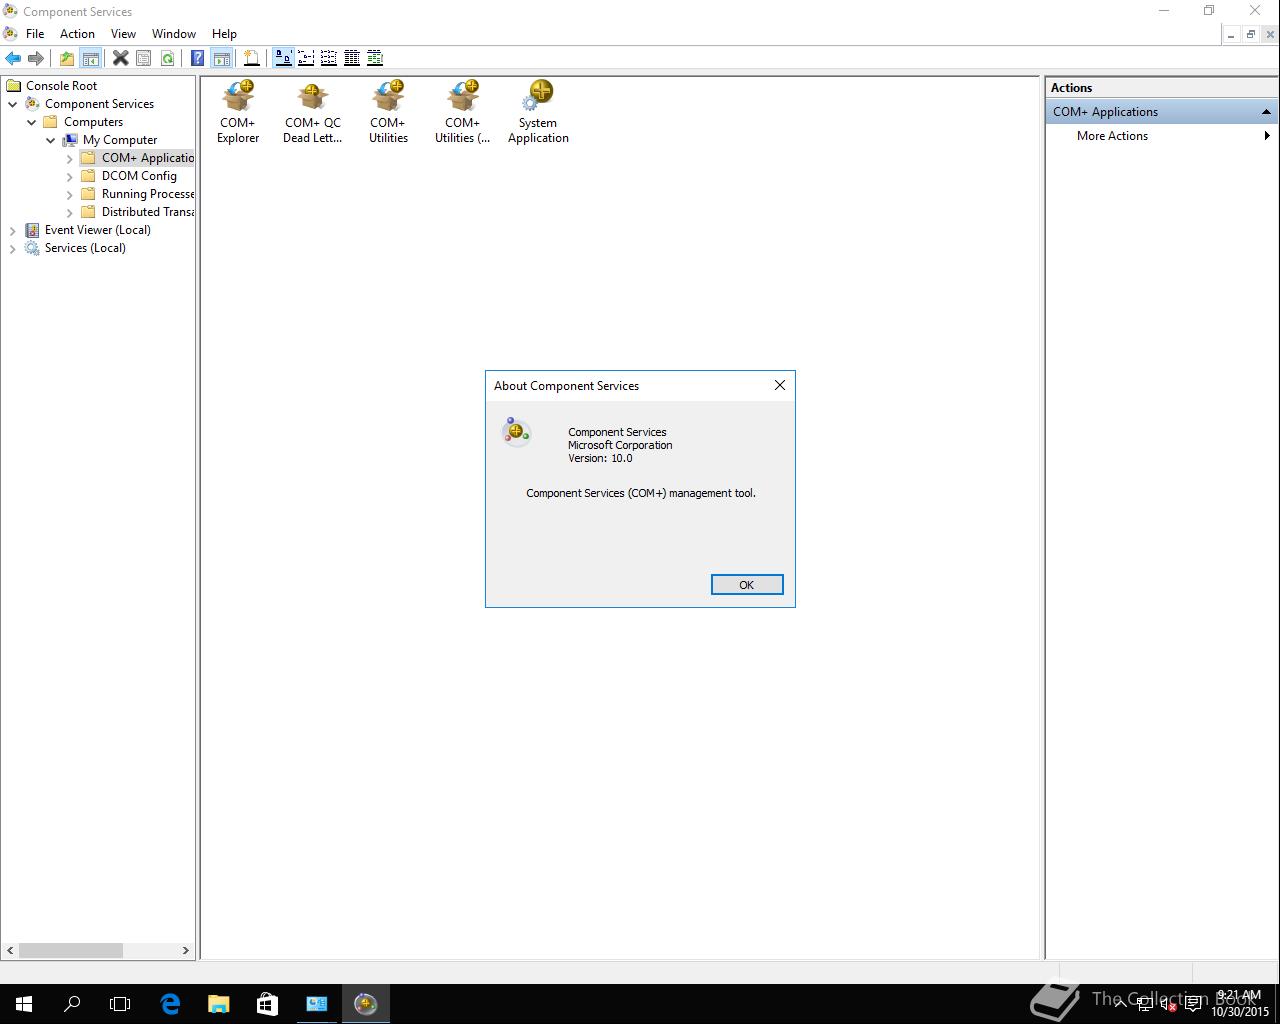This screenshot has height=1024, width=1280.
Task: Click the blue Help question mark icon
Action: point(198,58)
